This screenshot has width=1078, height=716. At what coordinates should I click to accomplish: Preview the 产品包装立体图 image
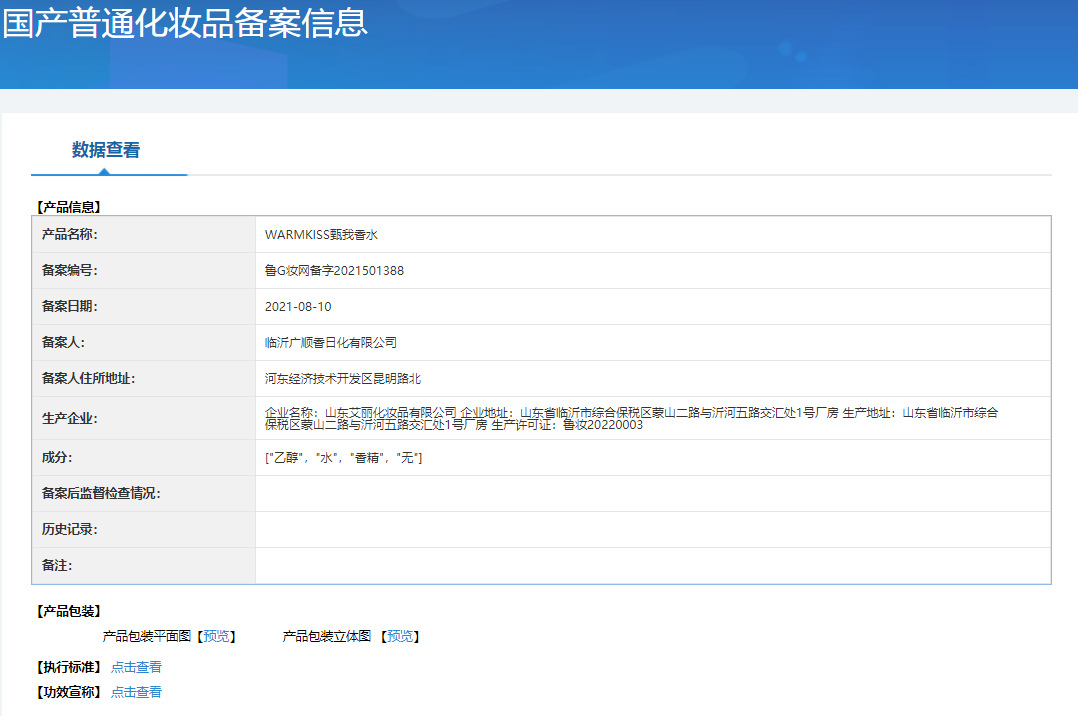click(x=400, y=636)
